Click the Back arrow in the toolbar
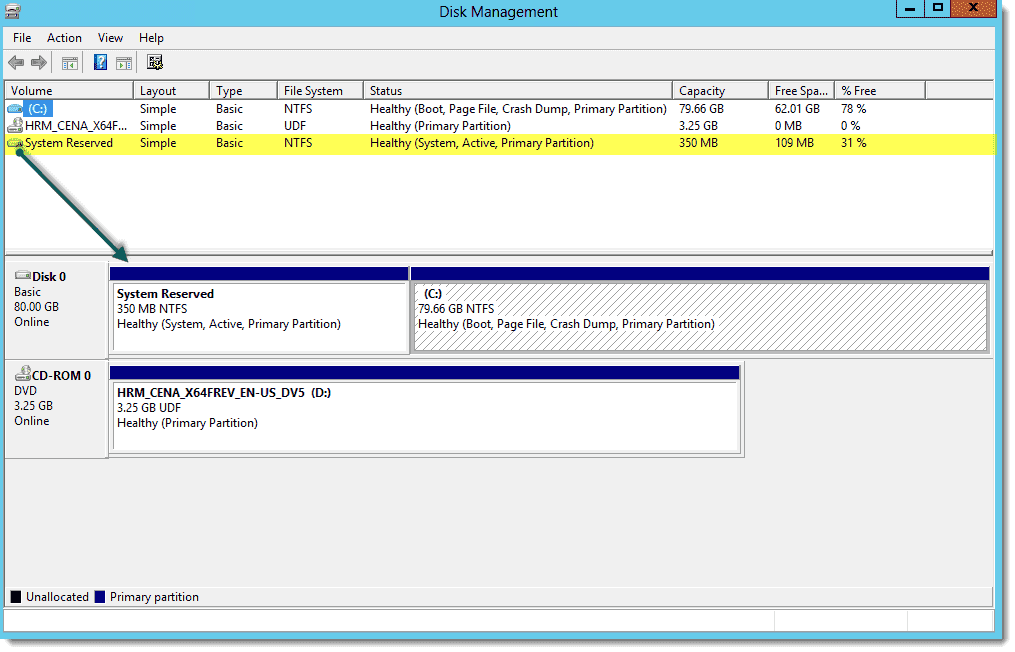Viewport: 1015px width, 652px height. (x=16, y=63)
